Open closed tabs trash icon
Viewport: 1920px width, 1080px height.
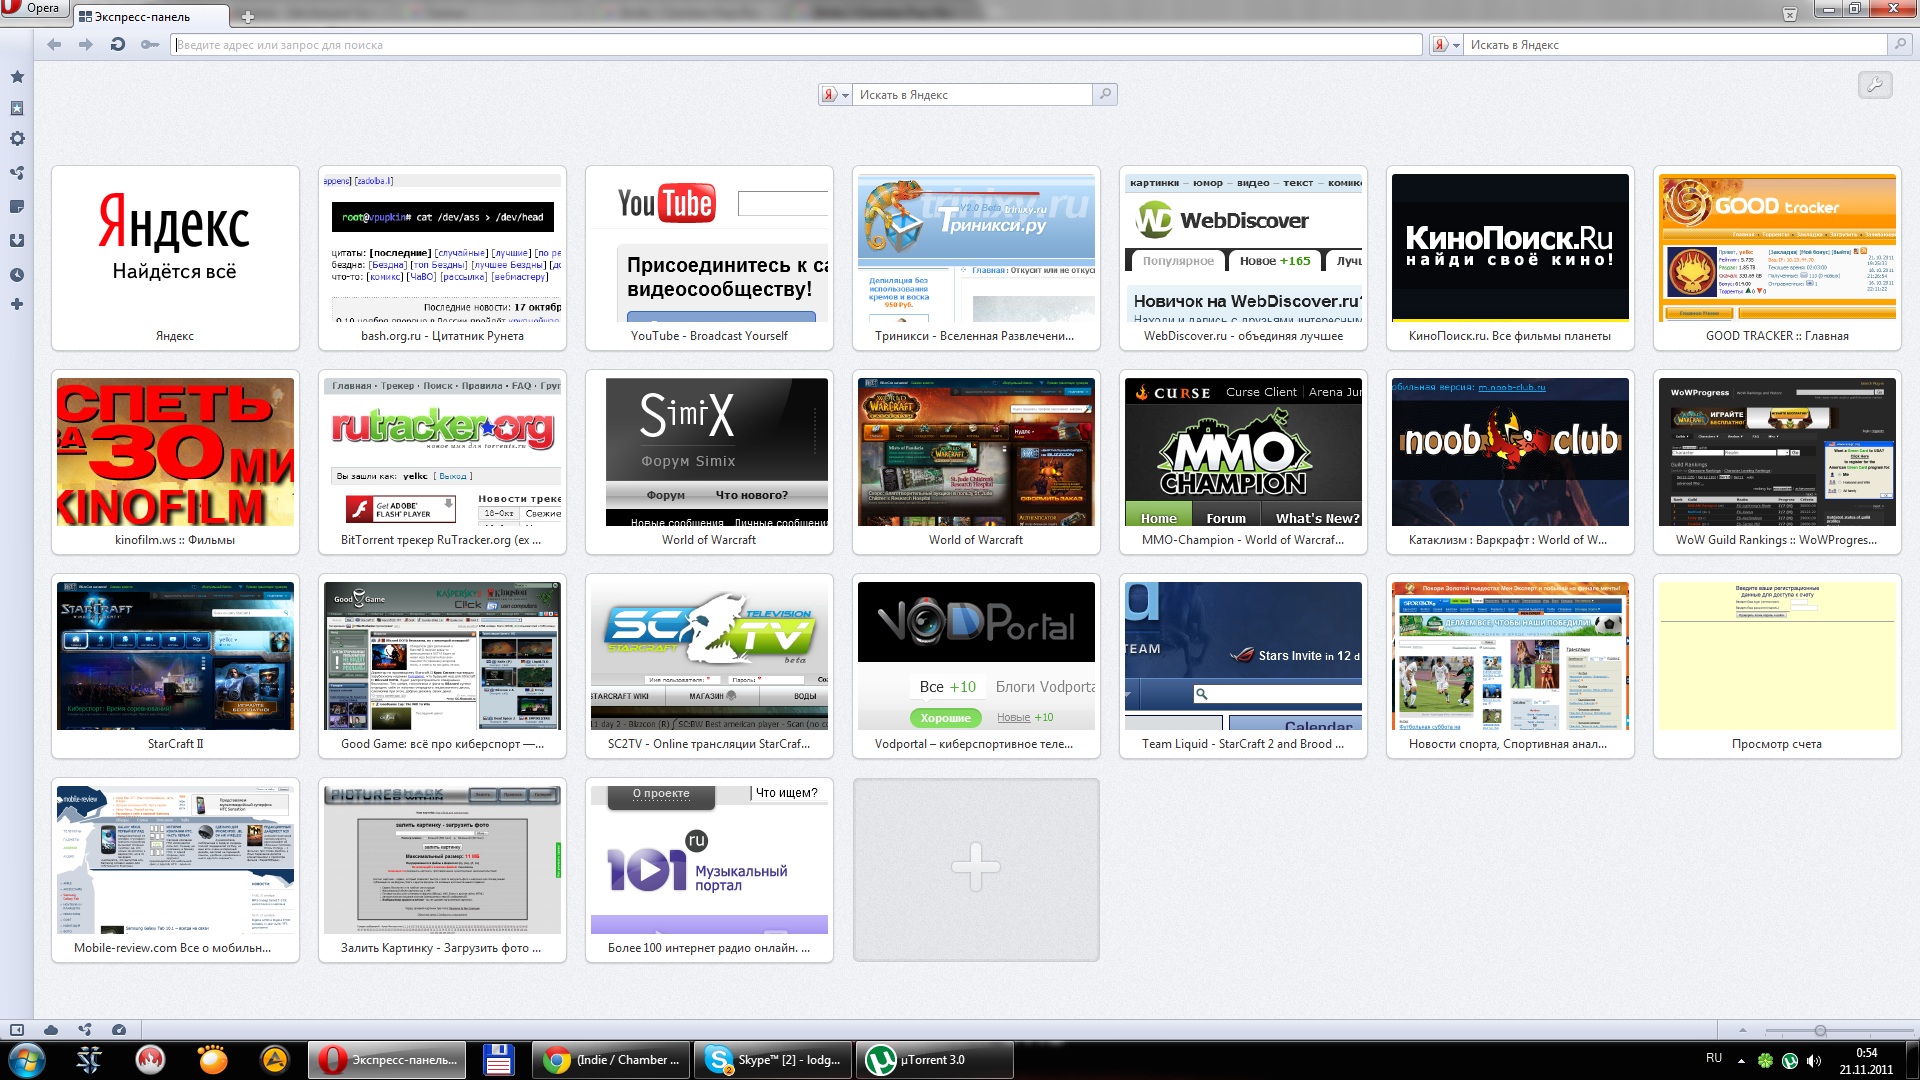[x=1790, y=14]
